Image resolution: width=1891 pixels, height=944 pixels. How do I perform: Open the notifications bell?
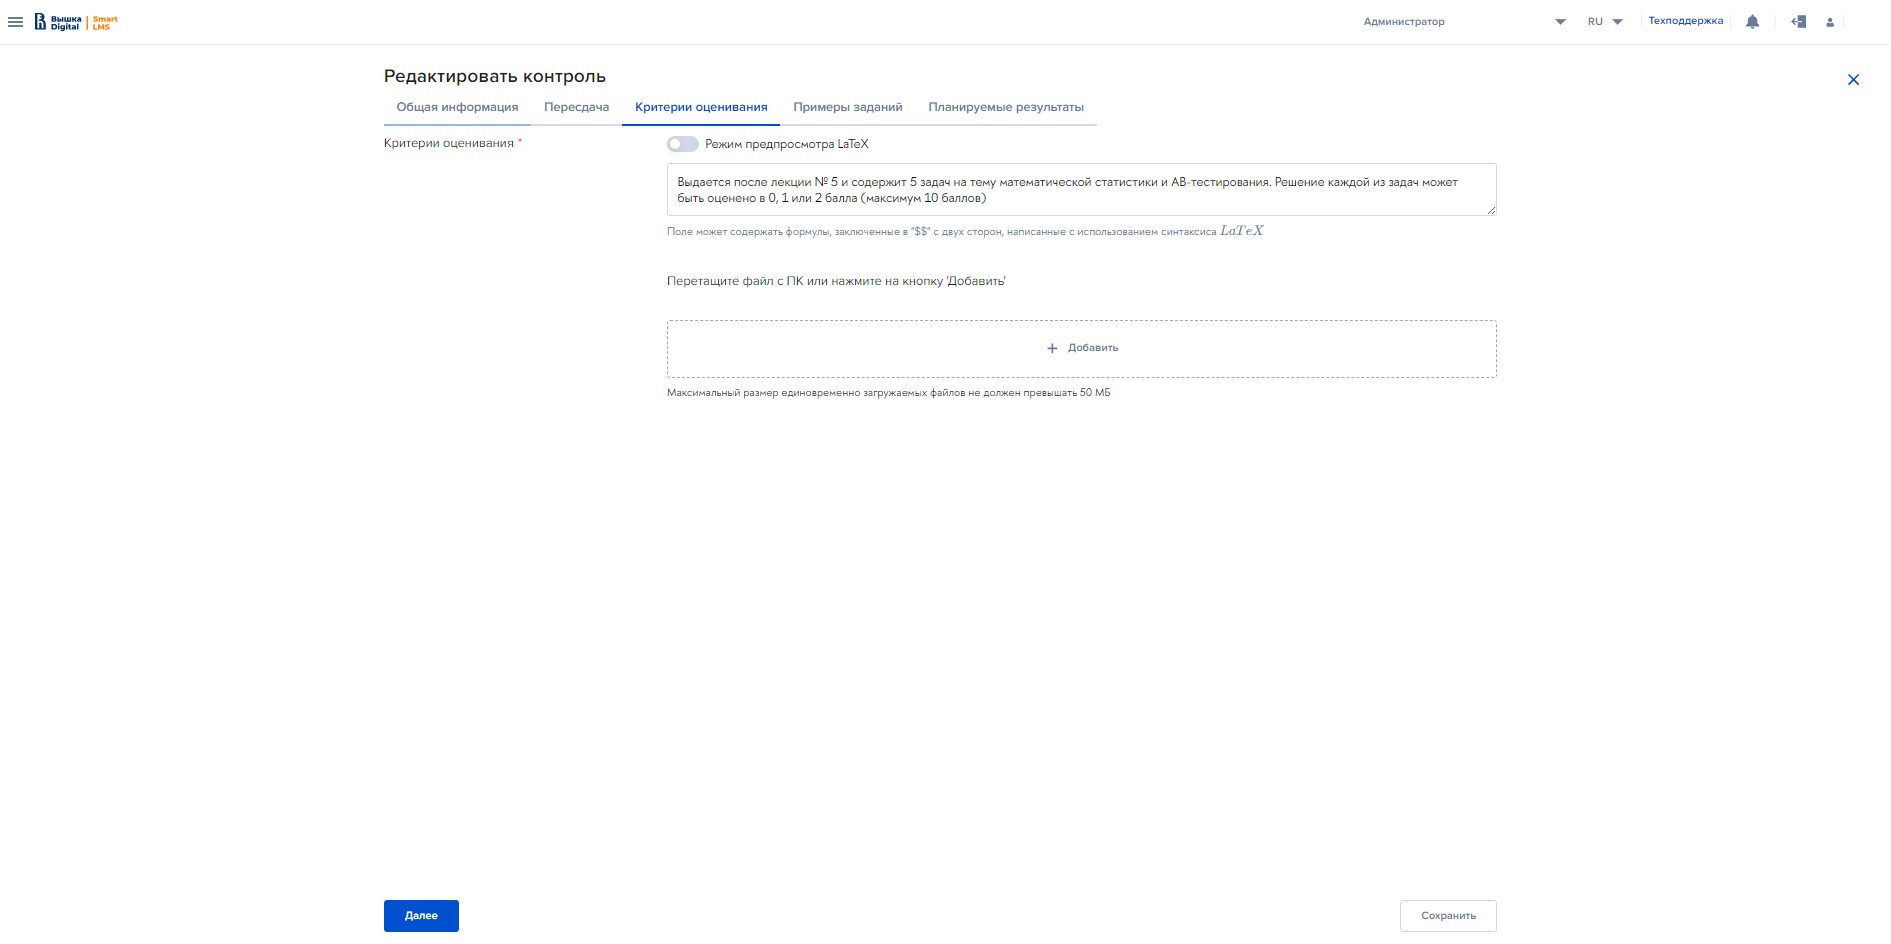pos(1752,22)
